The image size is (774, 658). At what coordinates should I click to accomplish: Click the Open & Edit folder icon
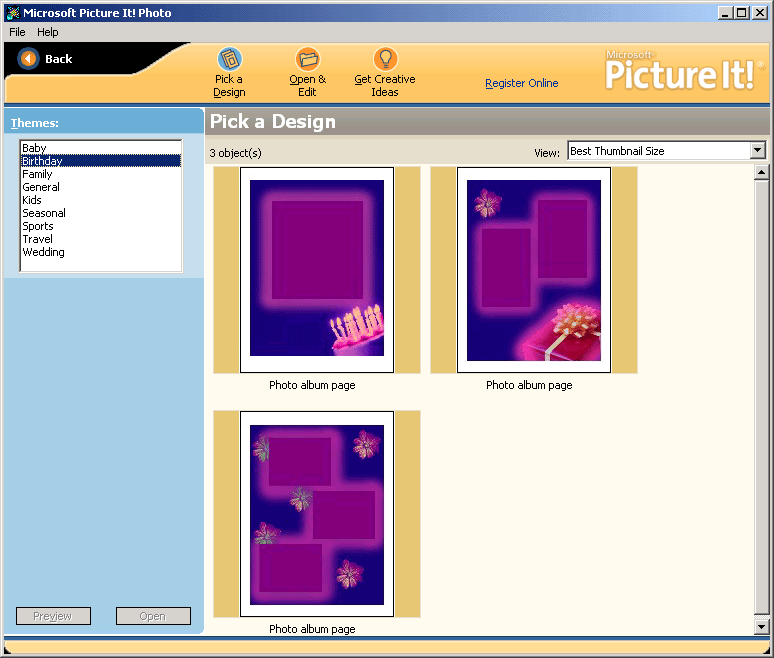(x=307, y=59)
